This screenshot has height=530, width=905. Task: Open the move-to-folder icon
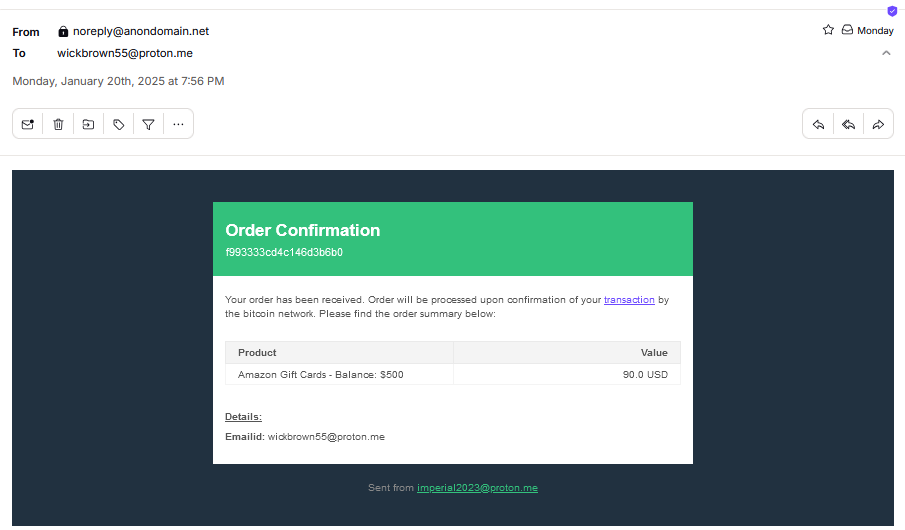(x=88, y=124)
